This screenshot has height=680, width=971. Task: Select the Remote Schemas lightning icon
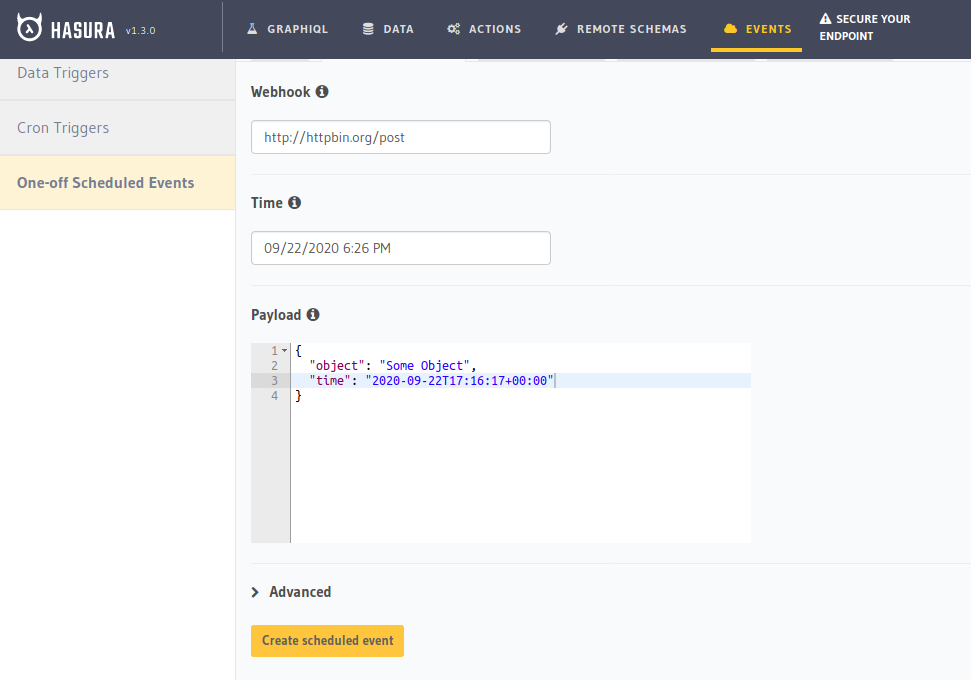pyautogui.click(x=562, y=28)
